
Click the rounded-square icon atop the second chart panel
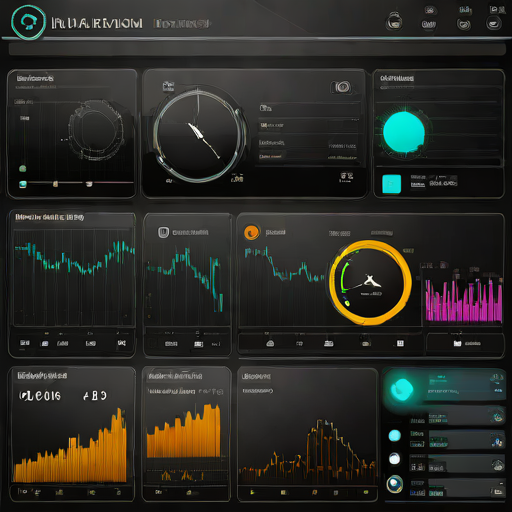tap(163, 232)
